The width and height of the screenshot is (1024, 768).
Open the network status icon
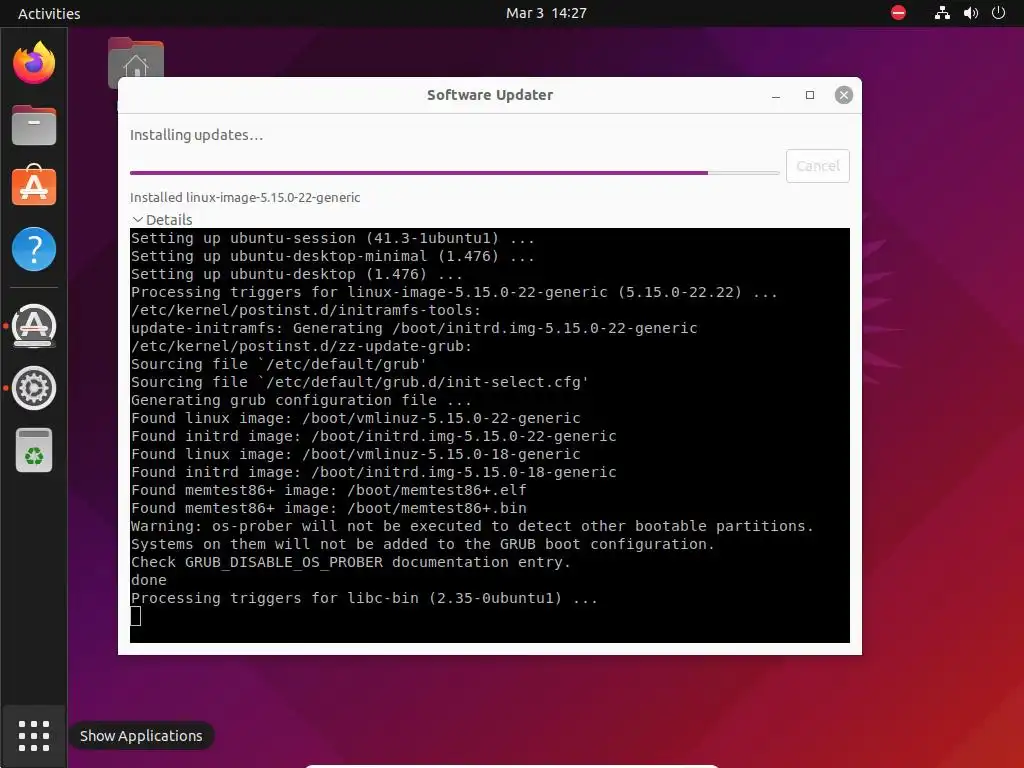point(942,13)
